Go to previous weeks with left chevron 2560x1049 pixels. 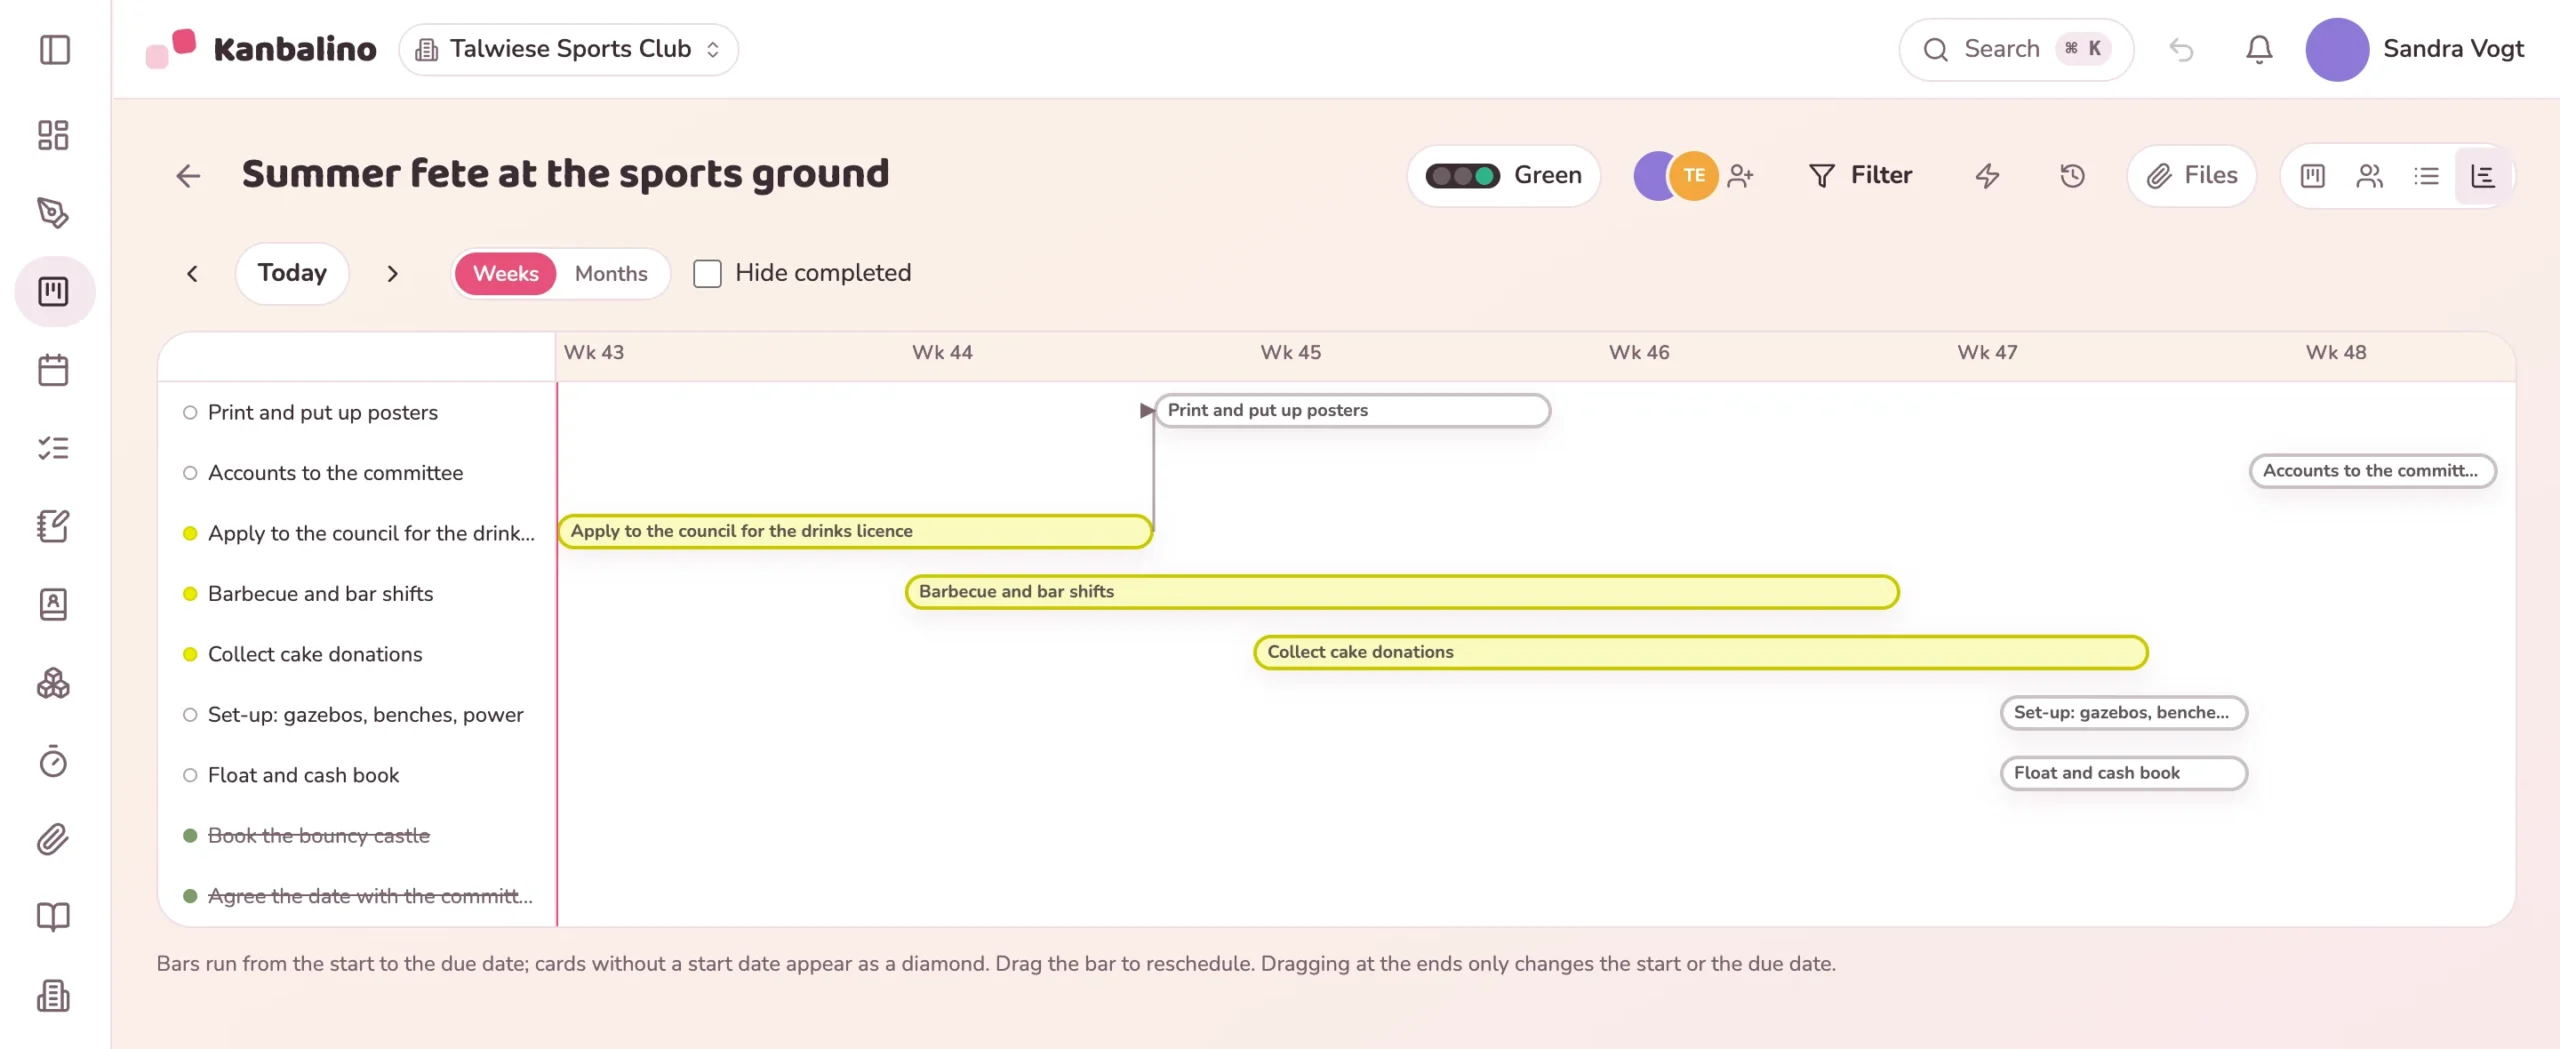[192, 273]
